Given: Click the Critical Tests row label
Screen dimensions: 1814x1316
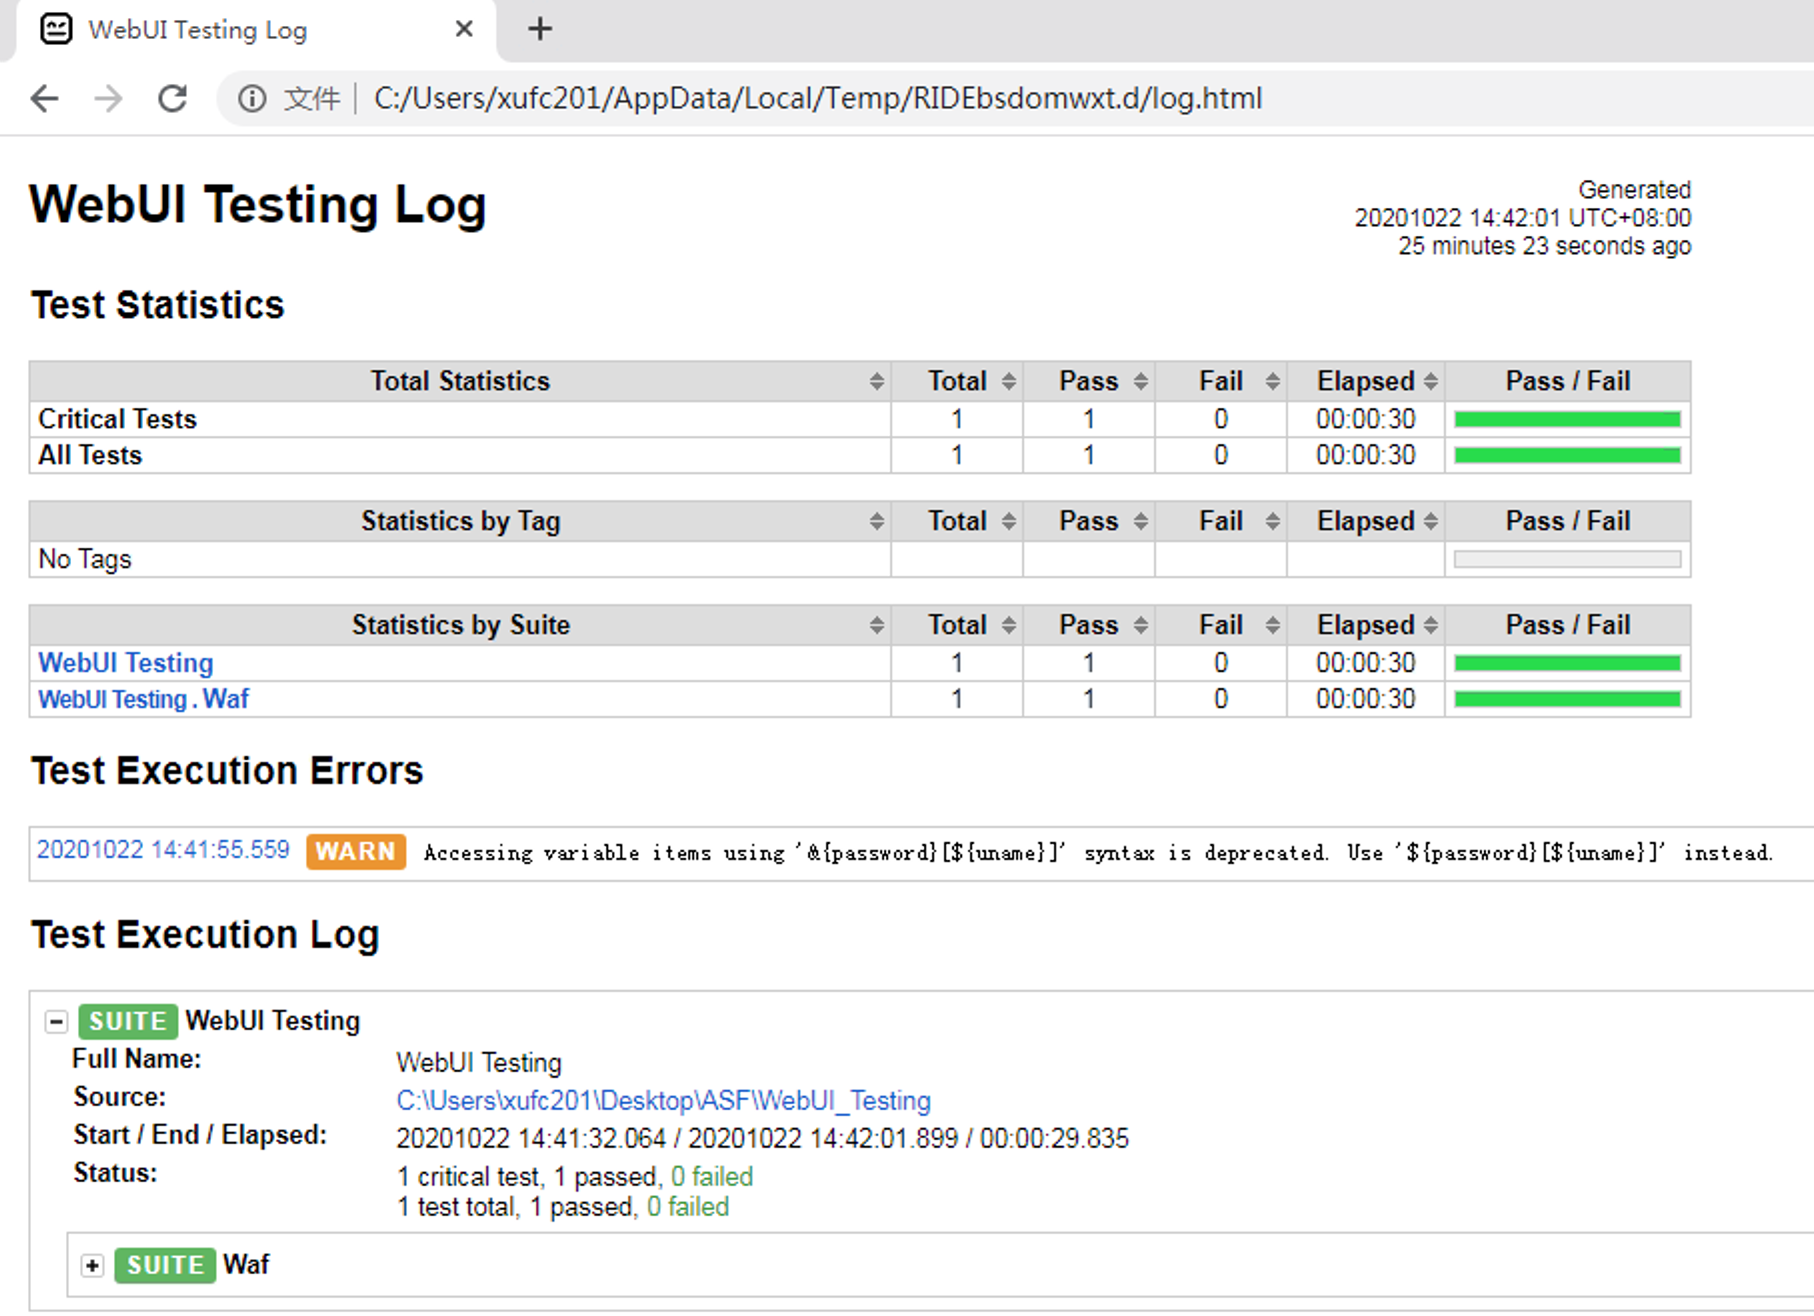Looking at the screenshot, I should [117, 419].
